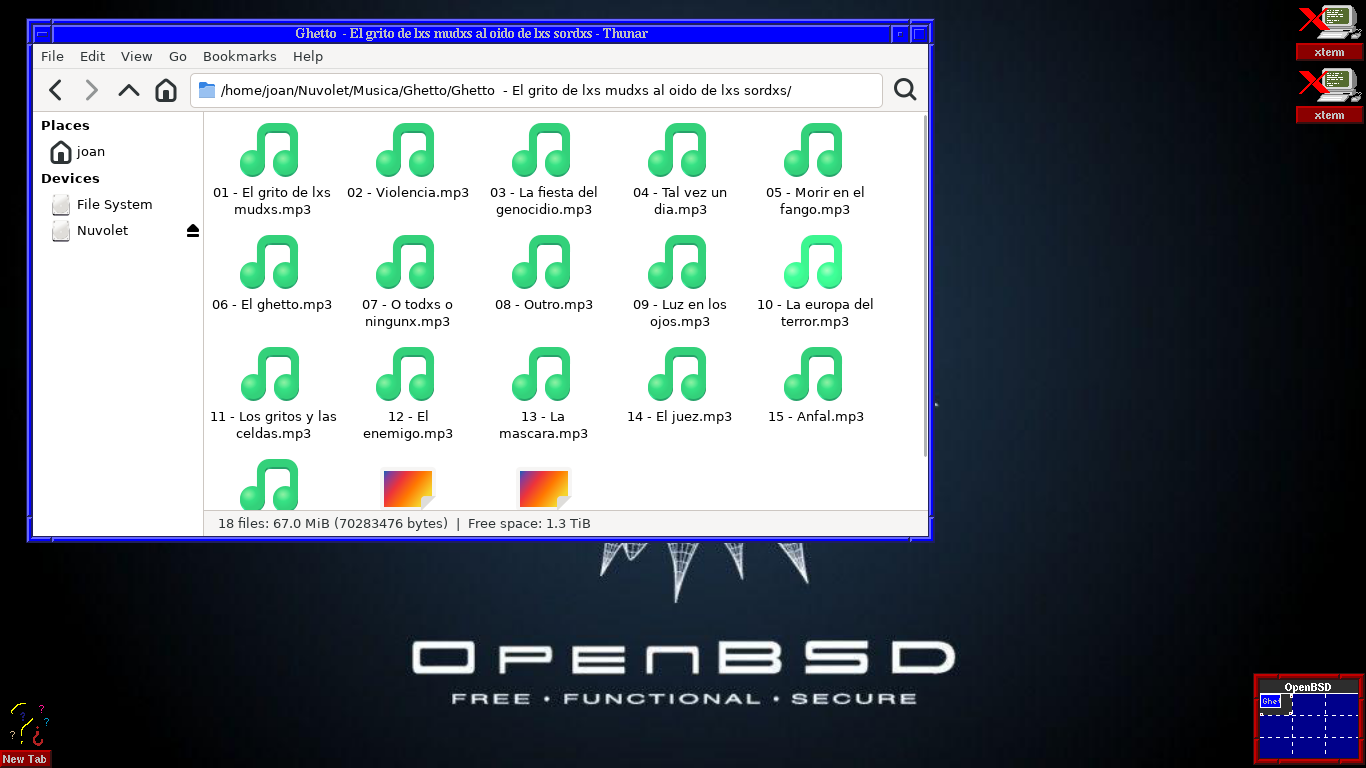Open the File menu

tap(52, 57)
